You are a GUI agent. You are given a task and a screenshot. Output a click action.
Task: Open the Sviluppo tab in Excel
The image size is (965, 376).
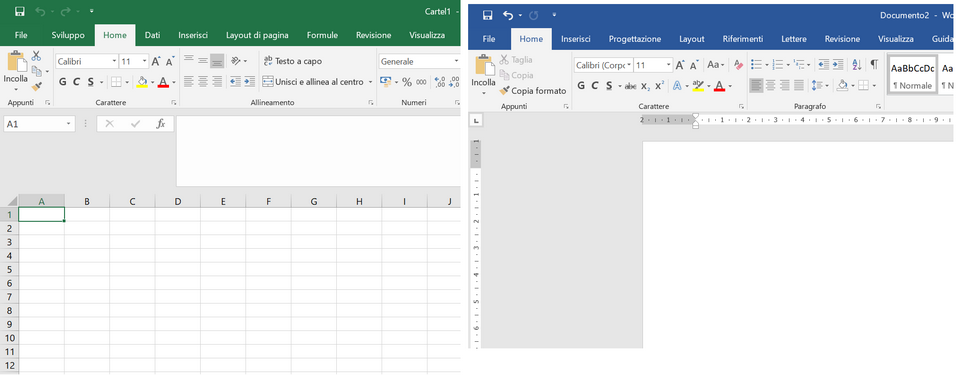[68, 35]
